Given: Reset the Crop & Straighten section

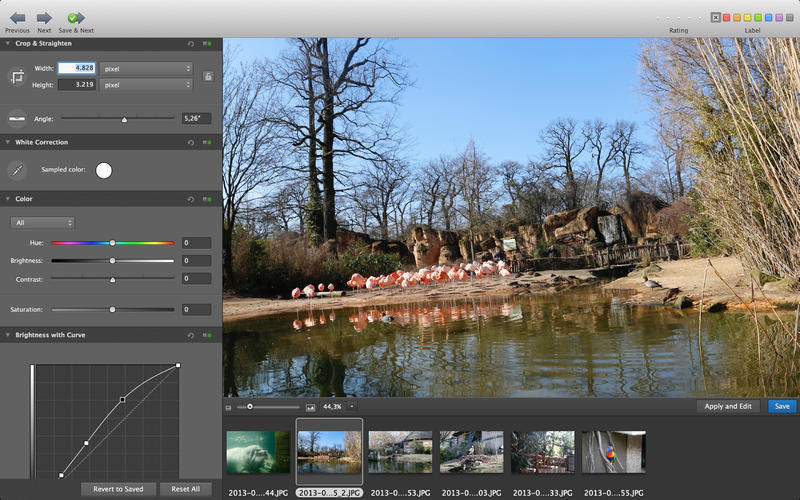Looking at the screenshot, I should [x=190, y=44].
